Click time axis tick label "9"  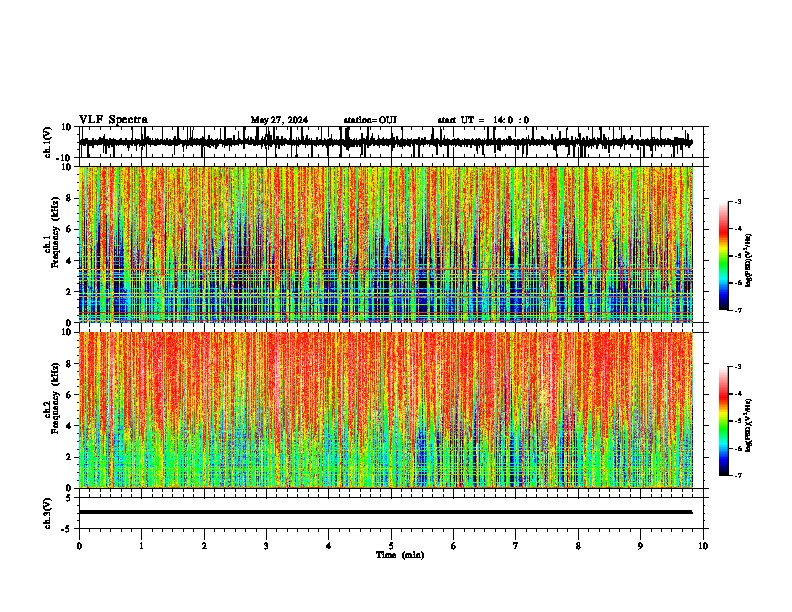640,546
